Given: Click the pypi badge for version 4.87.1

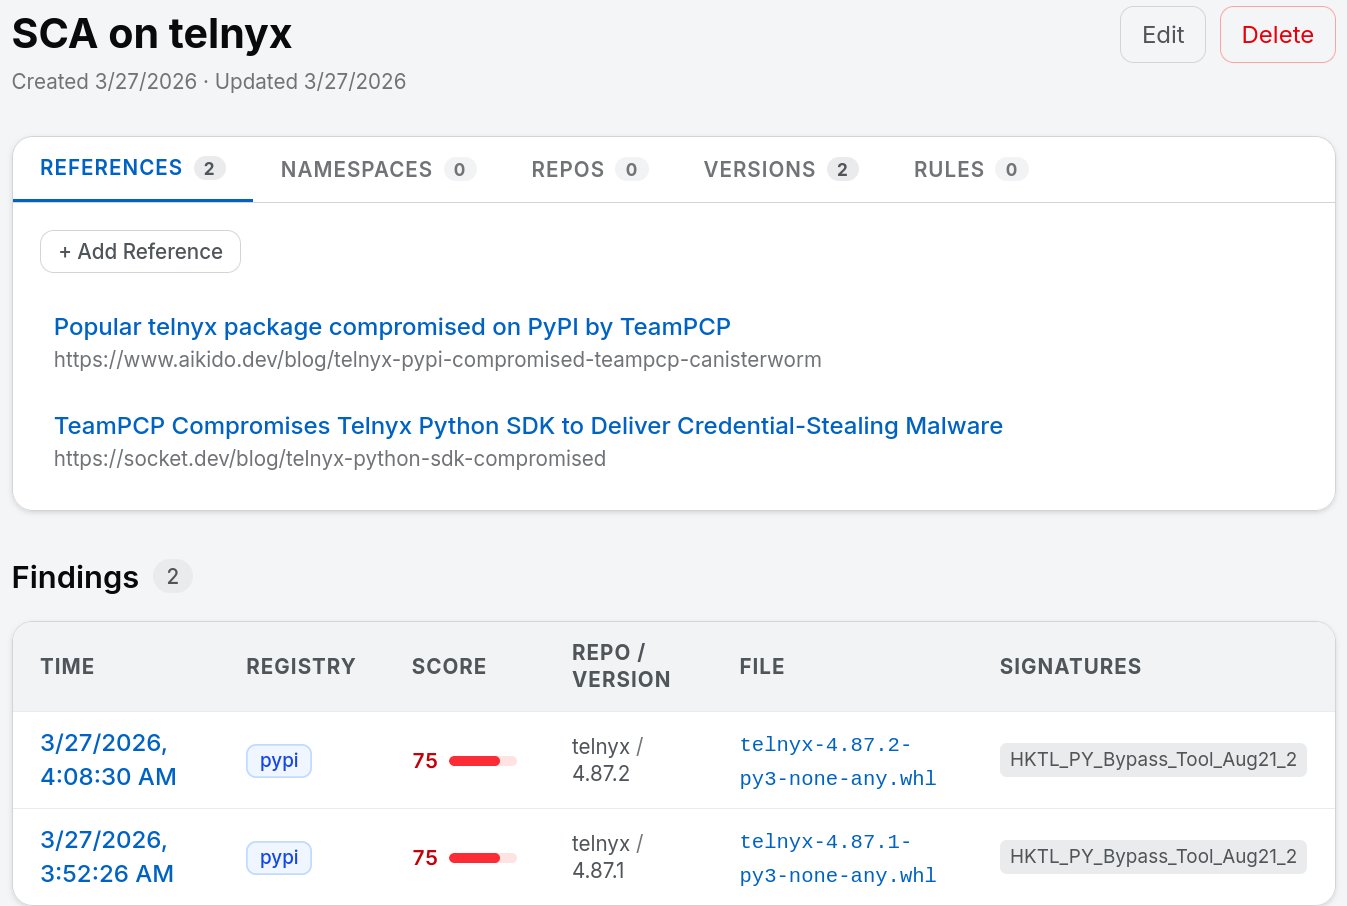Looking at the screenshot, I should tap(279, 858).
